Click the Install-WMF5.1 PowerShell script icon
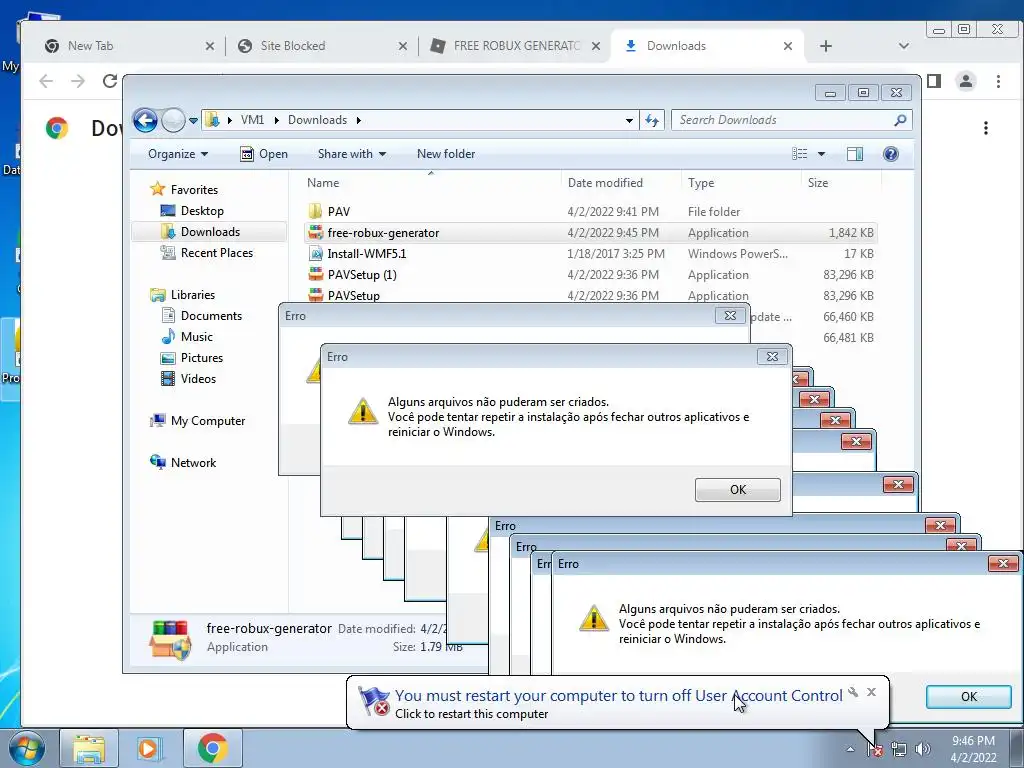This screenshot has height=768, width=1024. click(315, 253)
